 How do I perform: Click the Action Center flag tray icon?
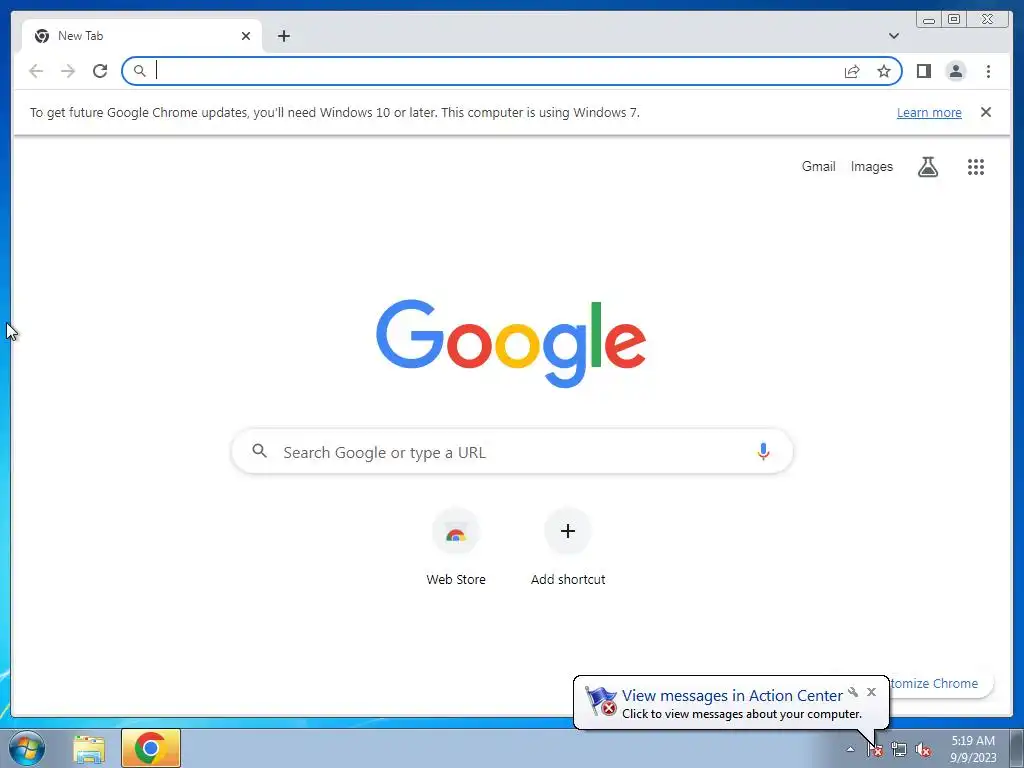875,750
